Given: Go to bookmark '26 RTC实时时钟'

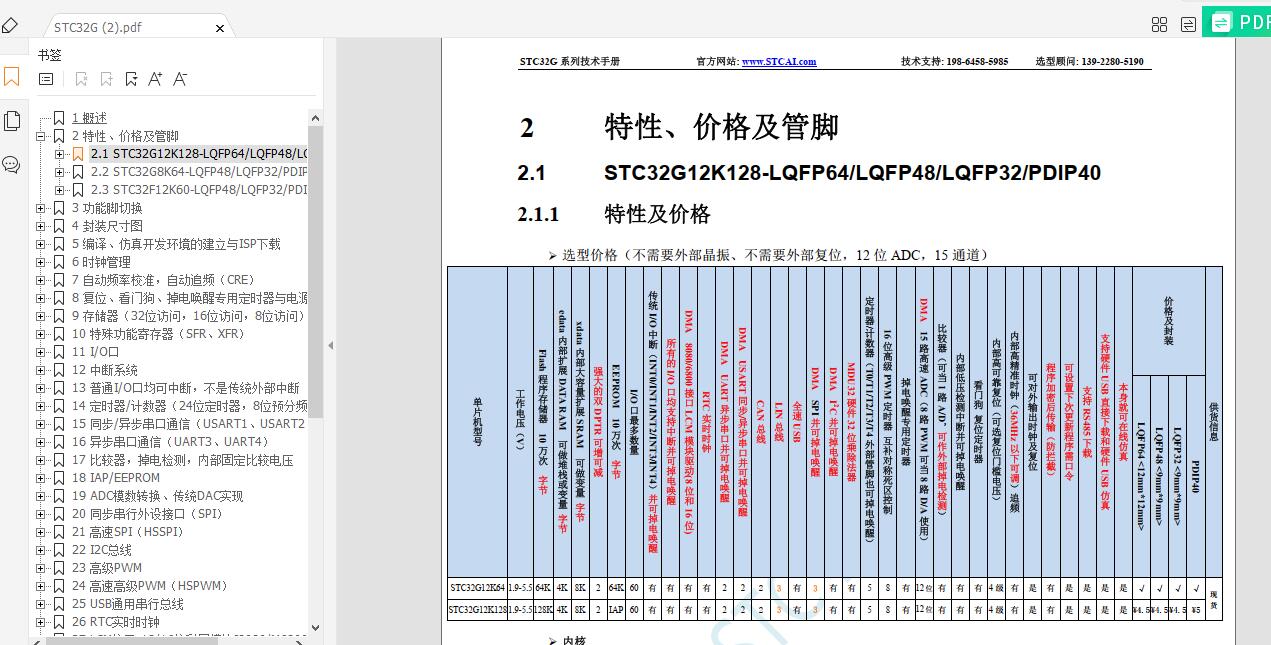Looking at the screenshot, I should [115, 622].
